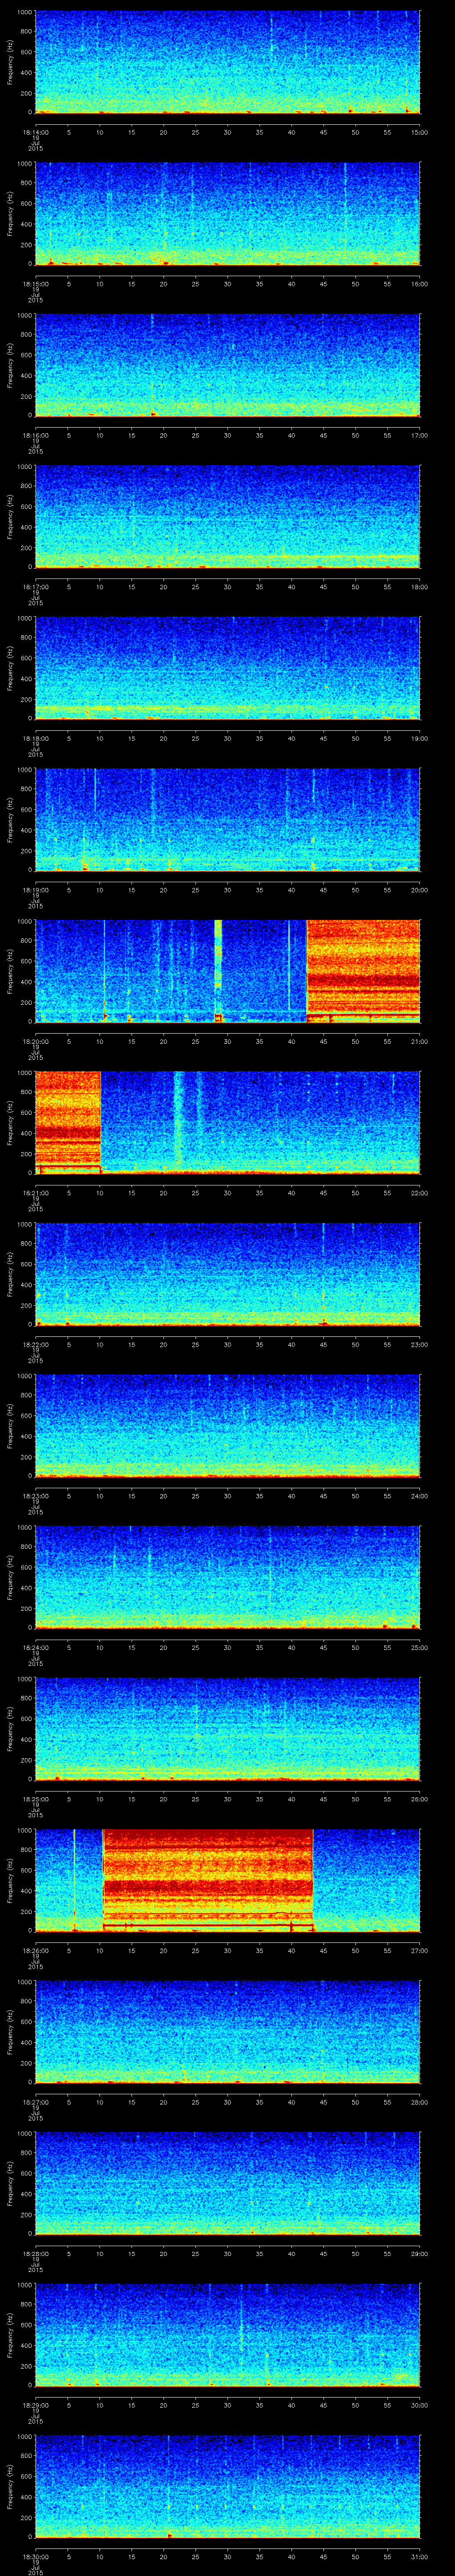Click the 18:18:00 start time label
This screenshot has width=455, height=2576.
point(35,739)
